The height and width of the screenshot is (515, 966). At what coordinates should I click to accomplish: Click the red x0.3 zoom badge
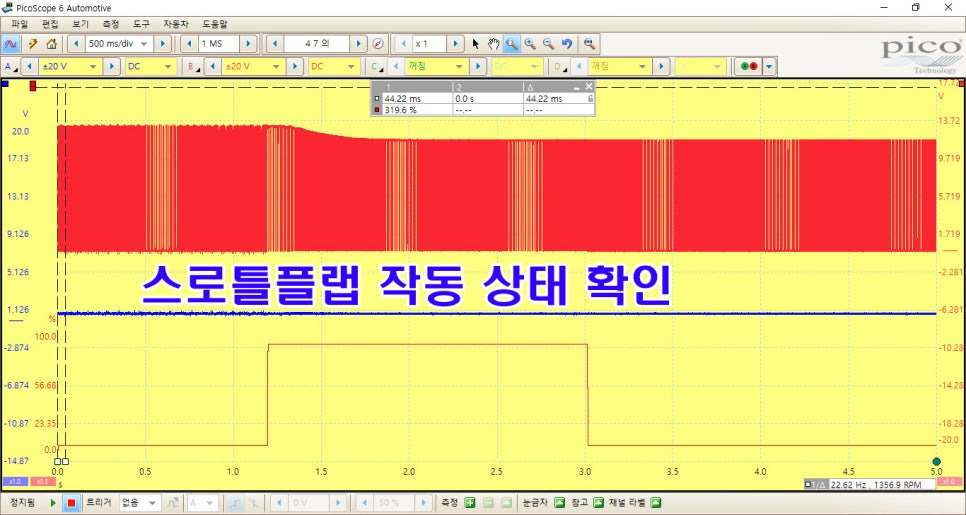(42, 481)
